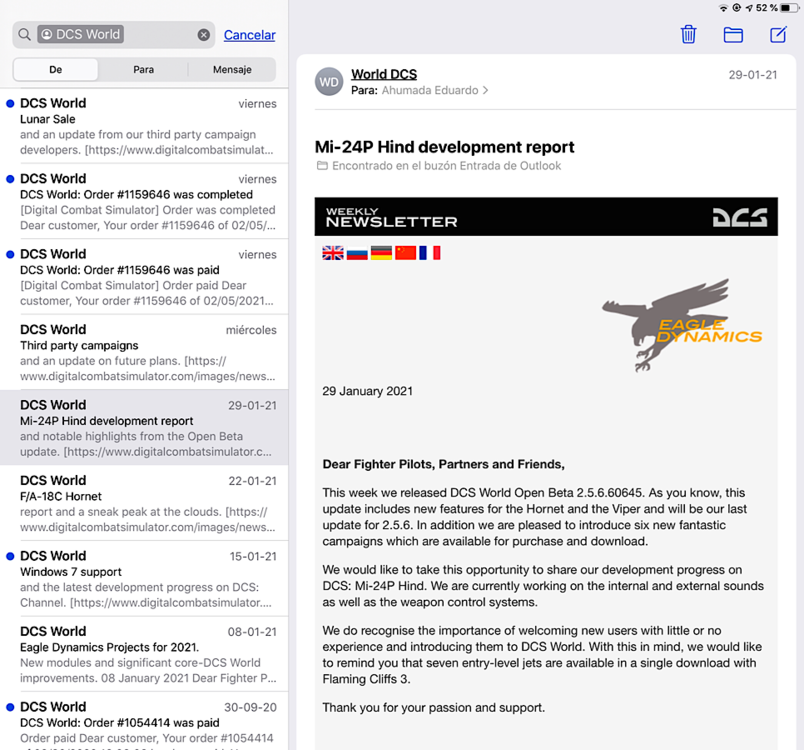Image resolution: width=804 pixels, height=750 pixels.
Task: Click the Encontrado en el buzón Entrada label
Action: [446, 166]
